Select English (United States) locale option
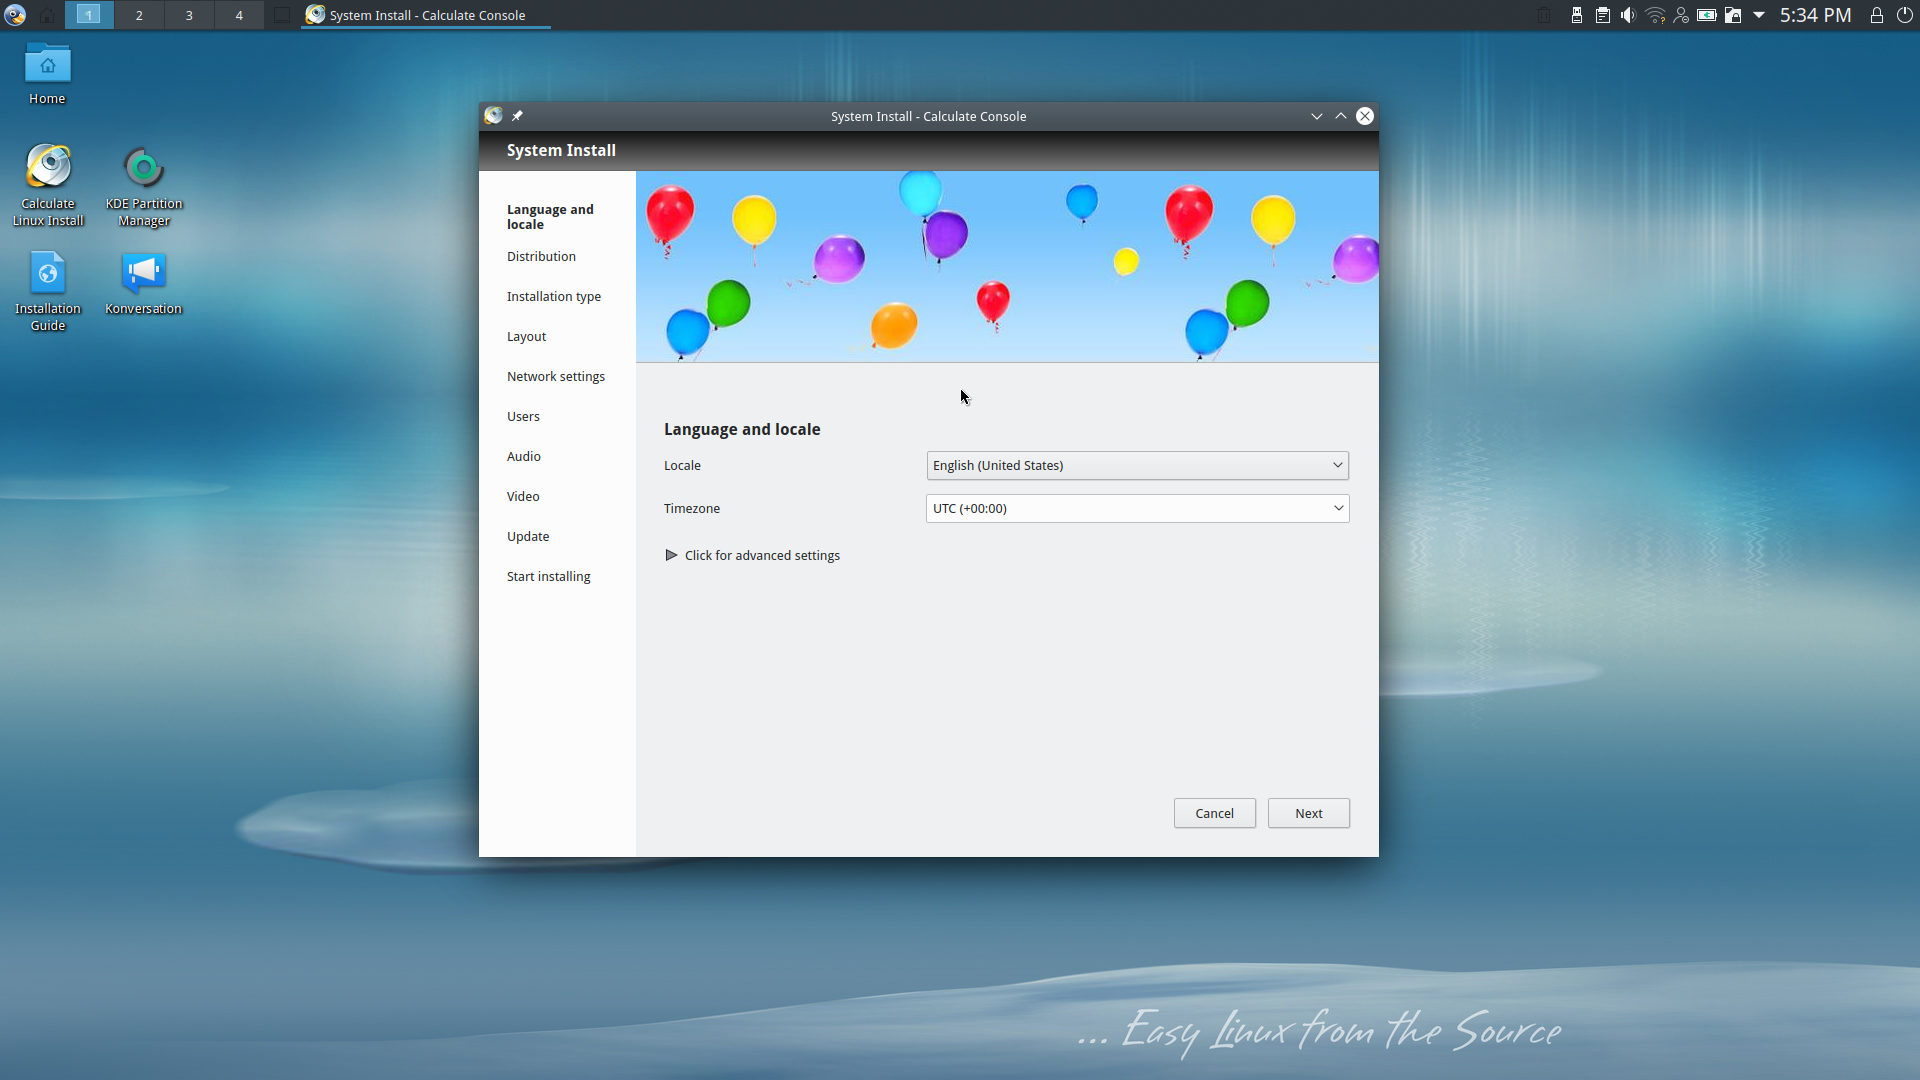1920x1080 pixels. tap(1135, 464)
